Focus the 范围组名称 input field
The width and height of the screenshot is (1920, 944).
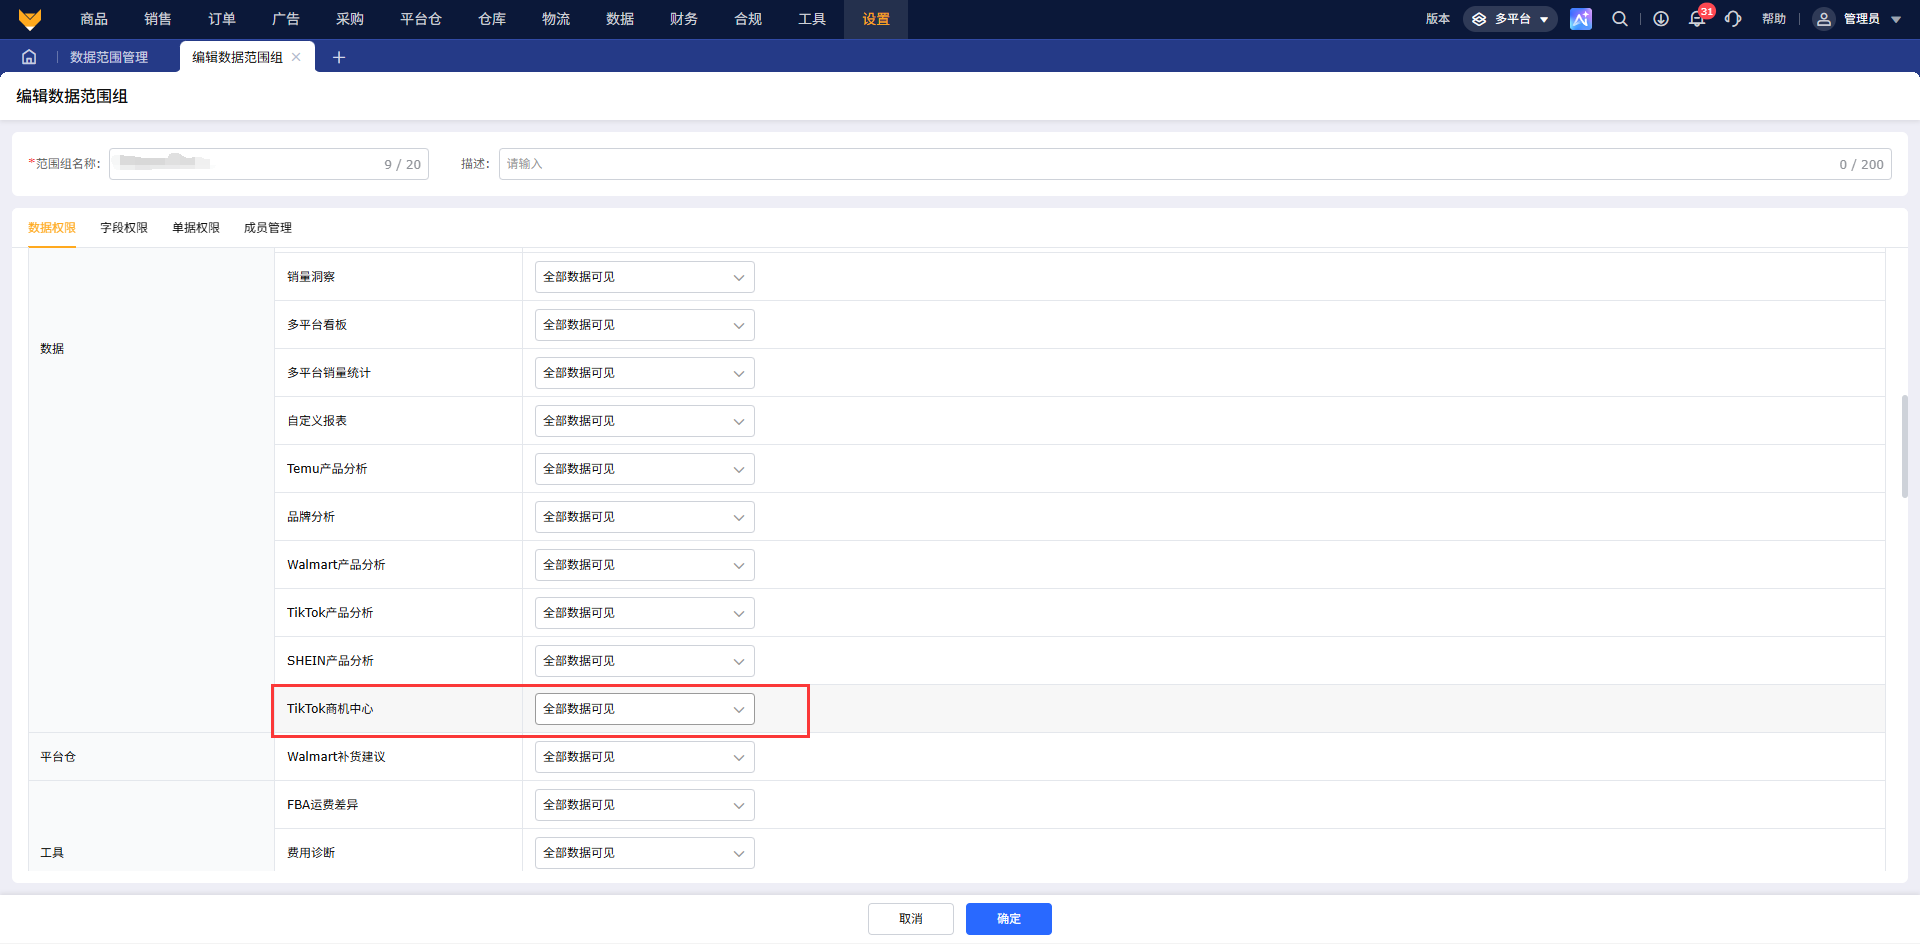[269, 164]
